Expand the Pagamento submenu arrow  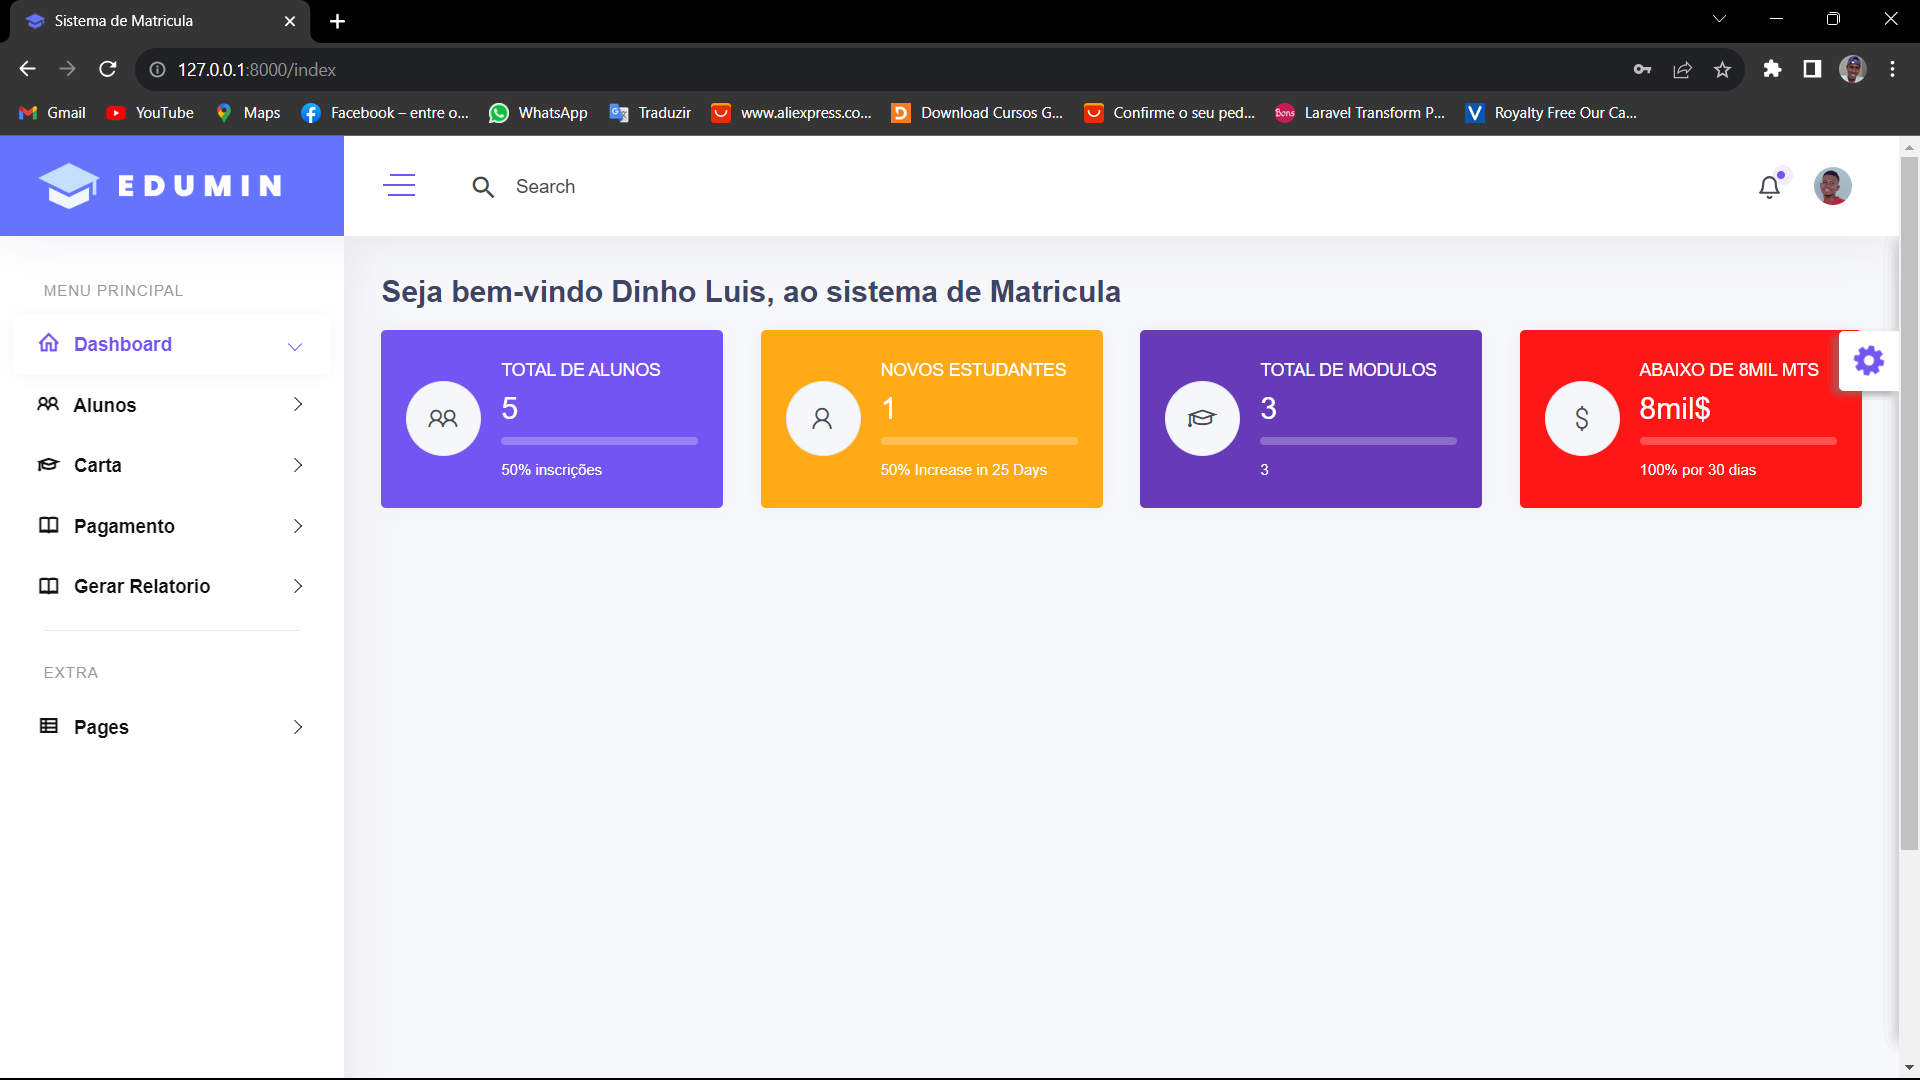pos(297,526)
